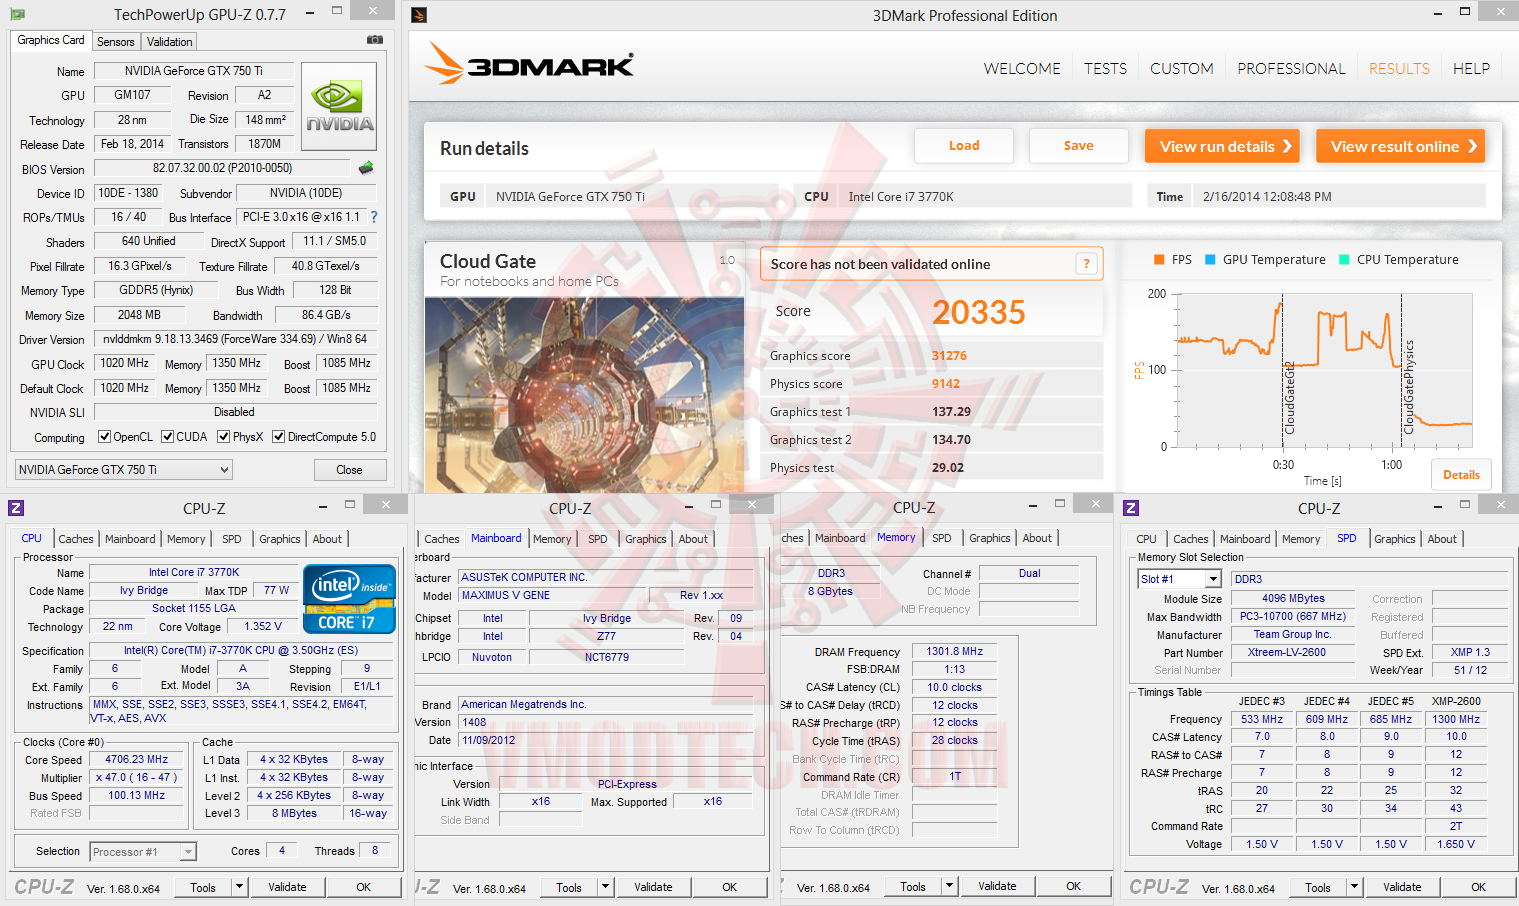Image resolution: width=1519 pixels, height=906 pixels.
Task: Click the Intel Core i7 logo in CPU-Z
Action: coord(350,599)
